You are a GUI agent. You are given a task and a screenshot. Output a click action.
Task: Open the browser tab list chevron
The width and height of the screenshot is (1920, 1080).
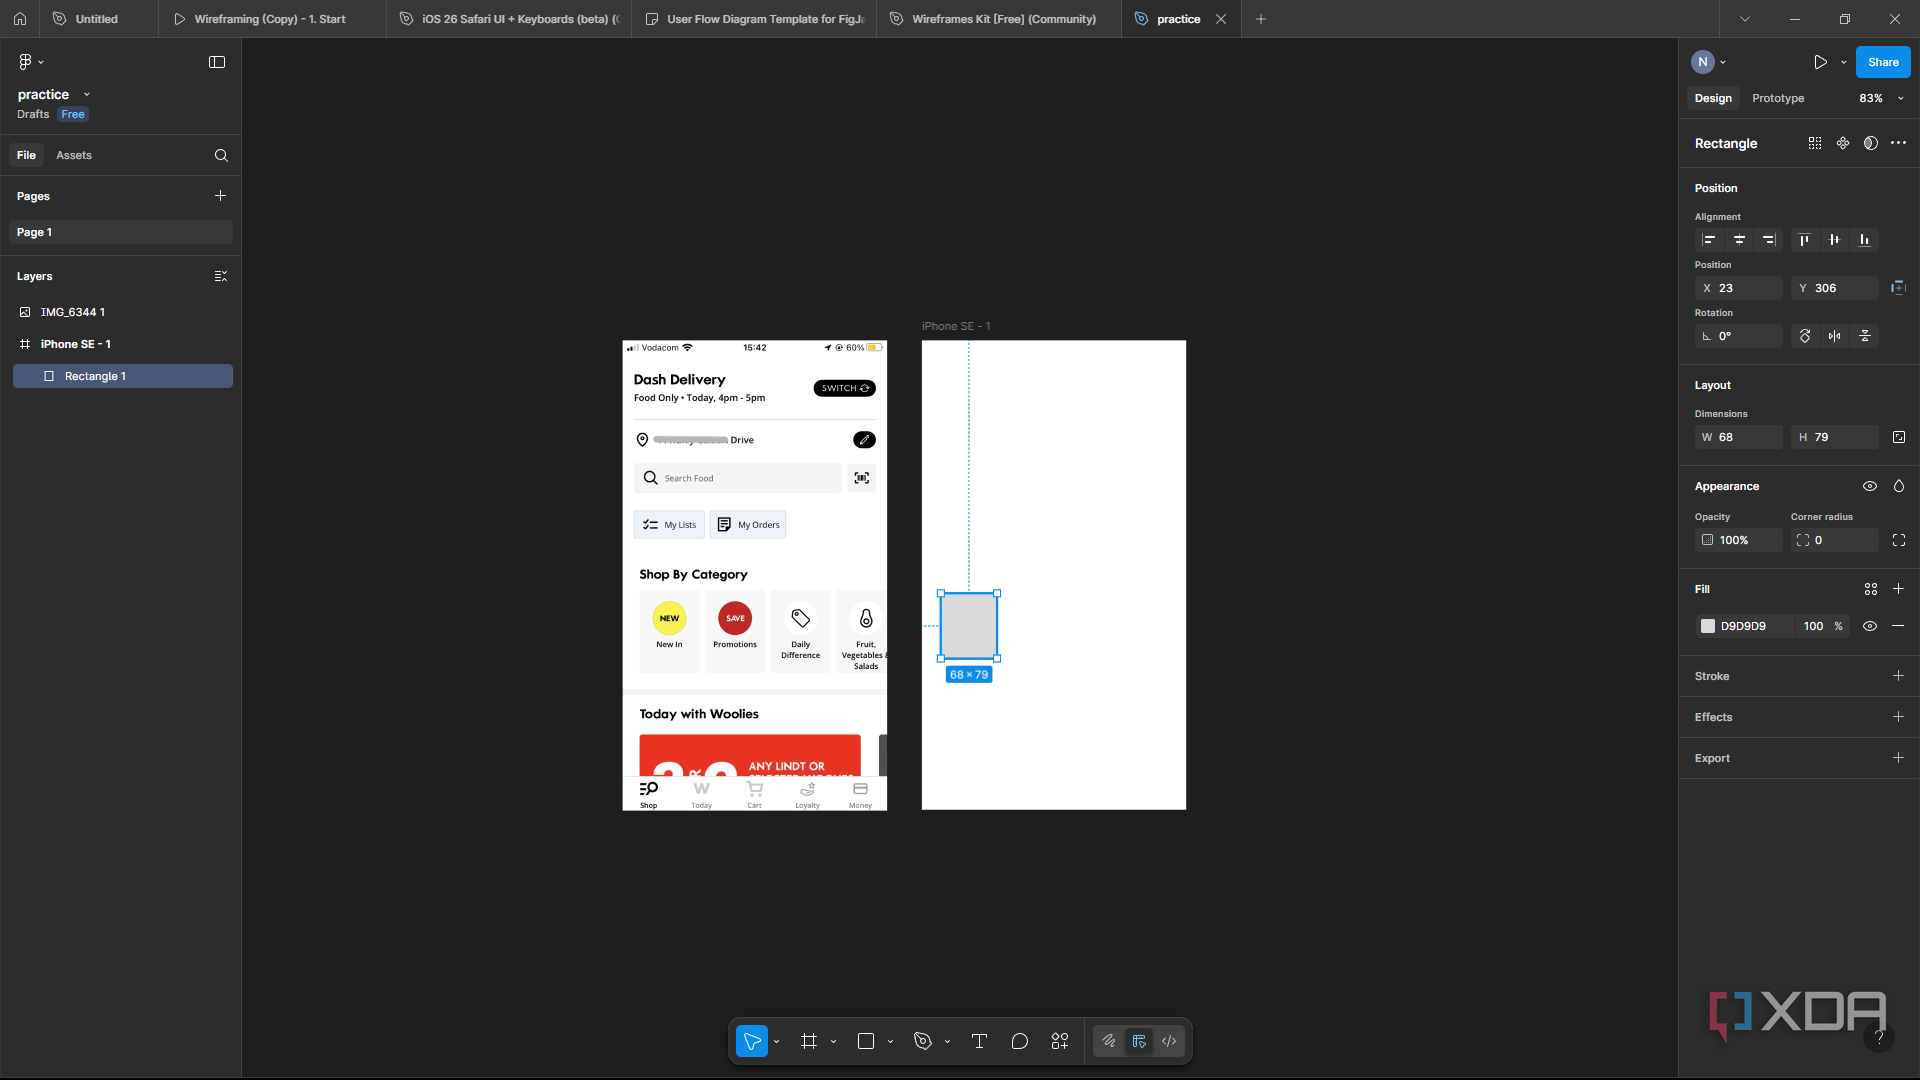[1745, 19]
